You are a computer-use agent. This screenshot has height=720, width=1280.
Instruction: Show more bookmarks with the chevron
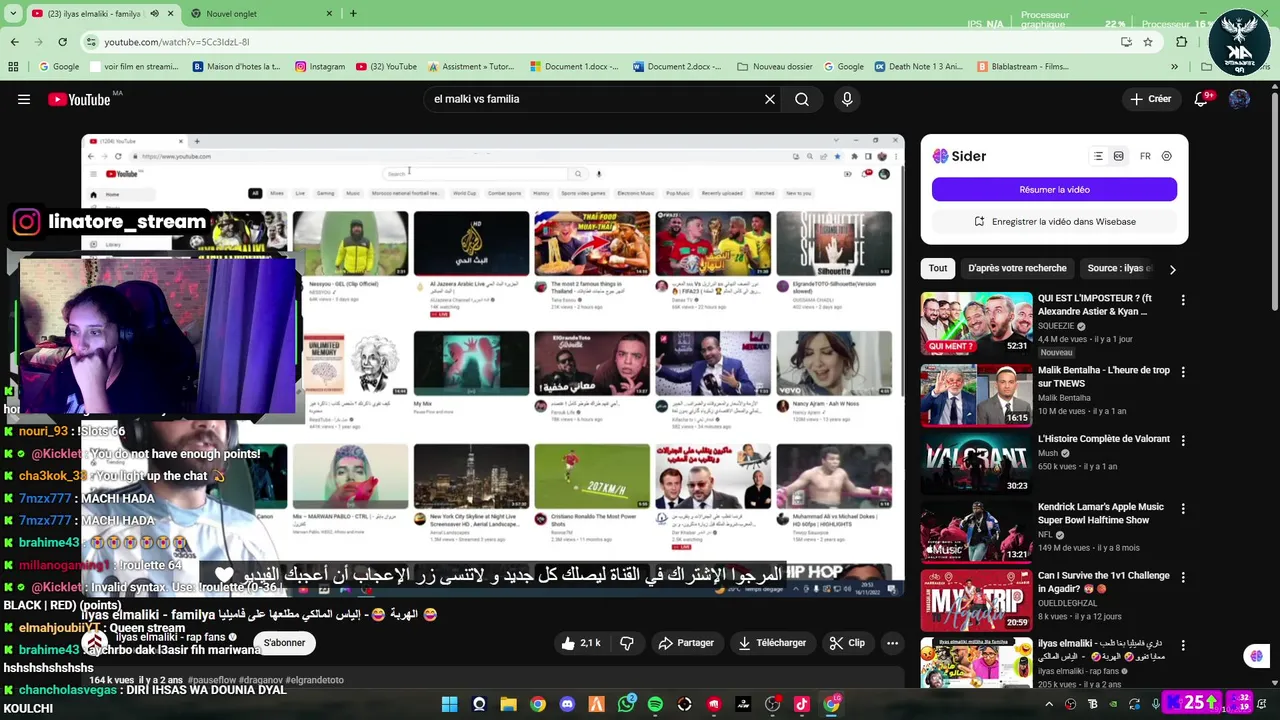coord(1174,67)
